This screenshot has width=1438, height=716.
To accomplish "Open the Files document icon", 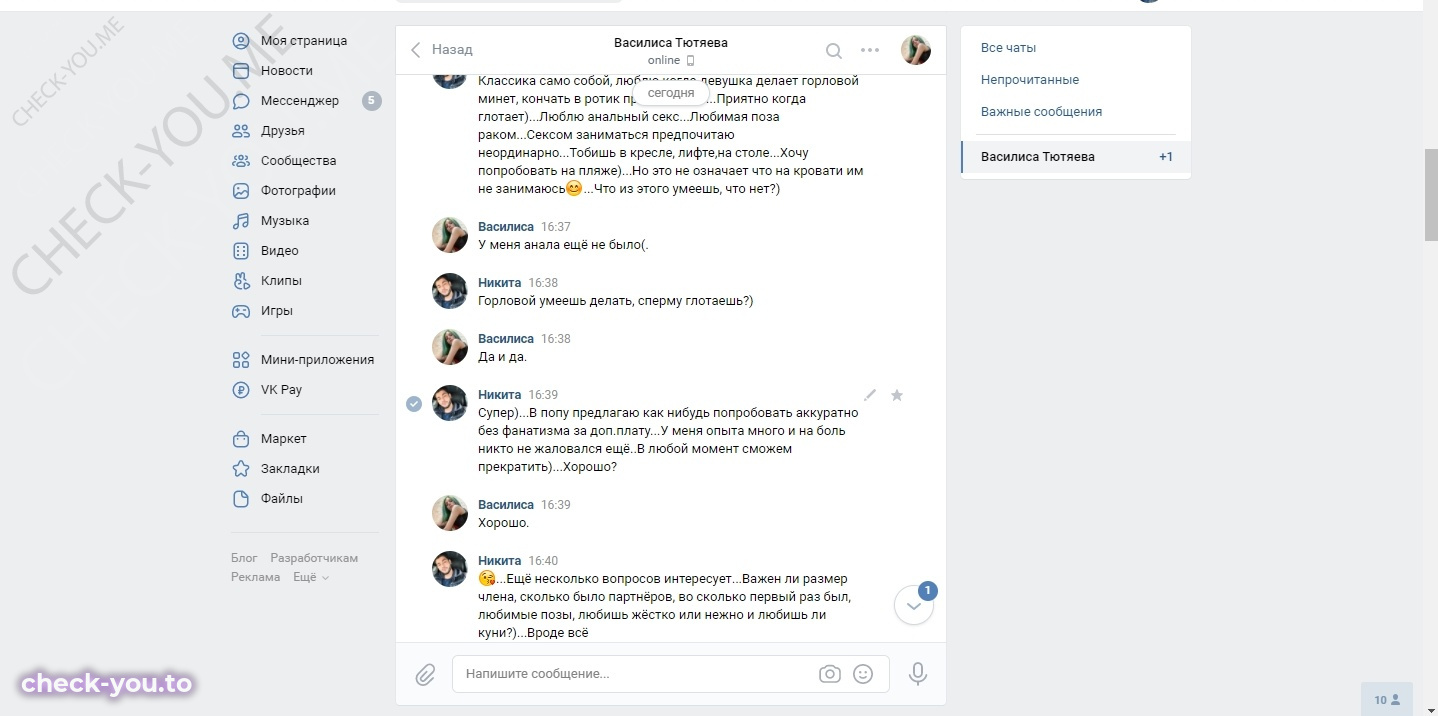I will pyautogui.click(x=241, y=499).
